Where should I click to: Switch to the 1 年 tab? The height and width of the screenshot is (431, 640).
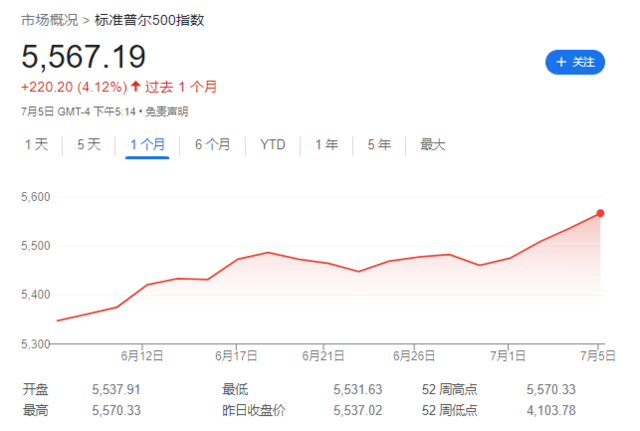pos(327,144)
